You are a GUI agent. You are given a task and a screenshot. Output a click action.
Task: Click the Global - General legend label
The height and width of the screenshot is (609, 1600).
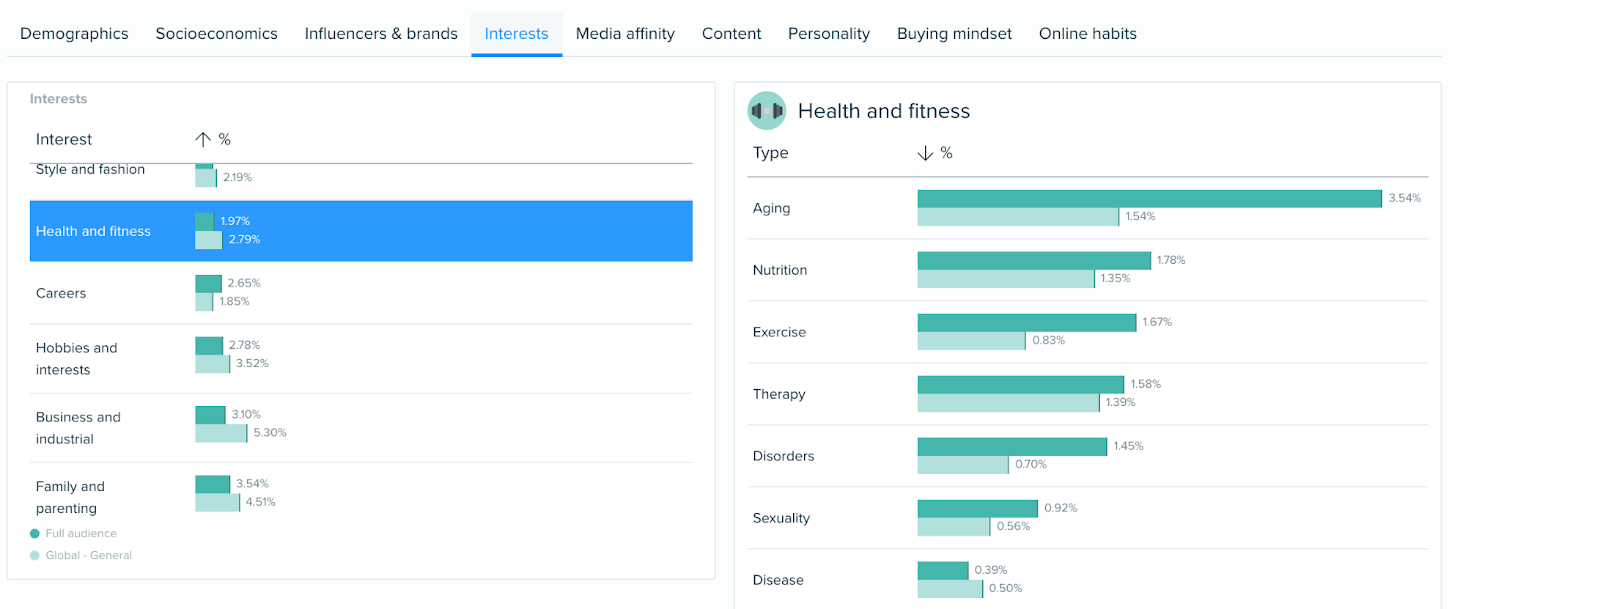coord(89,556)
